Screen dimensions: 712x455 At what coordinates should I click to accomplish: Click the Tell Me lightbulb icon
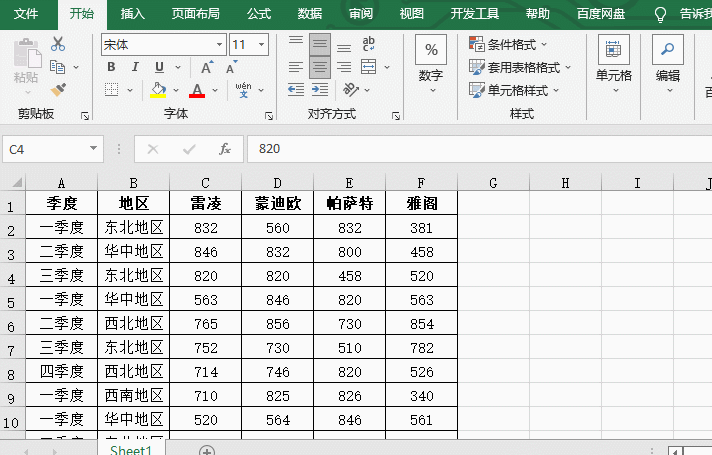point(660,14)
